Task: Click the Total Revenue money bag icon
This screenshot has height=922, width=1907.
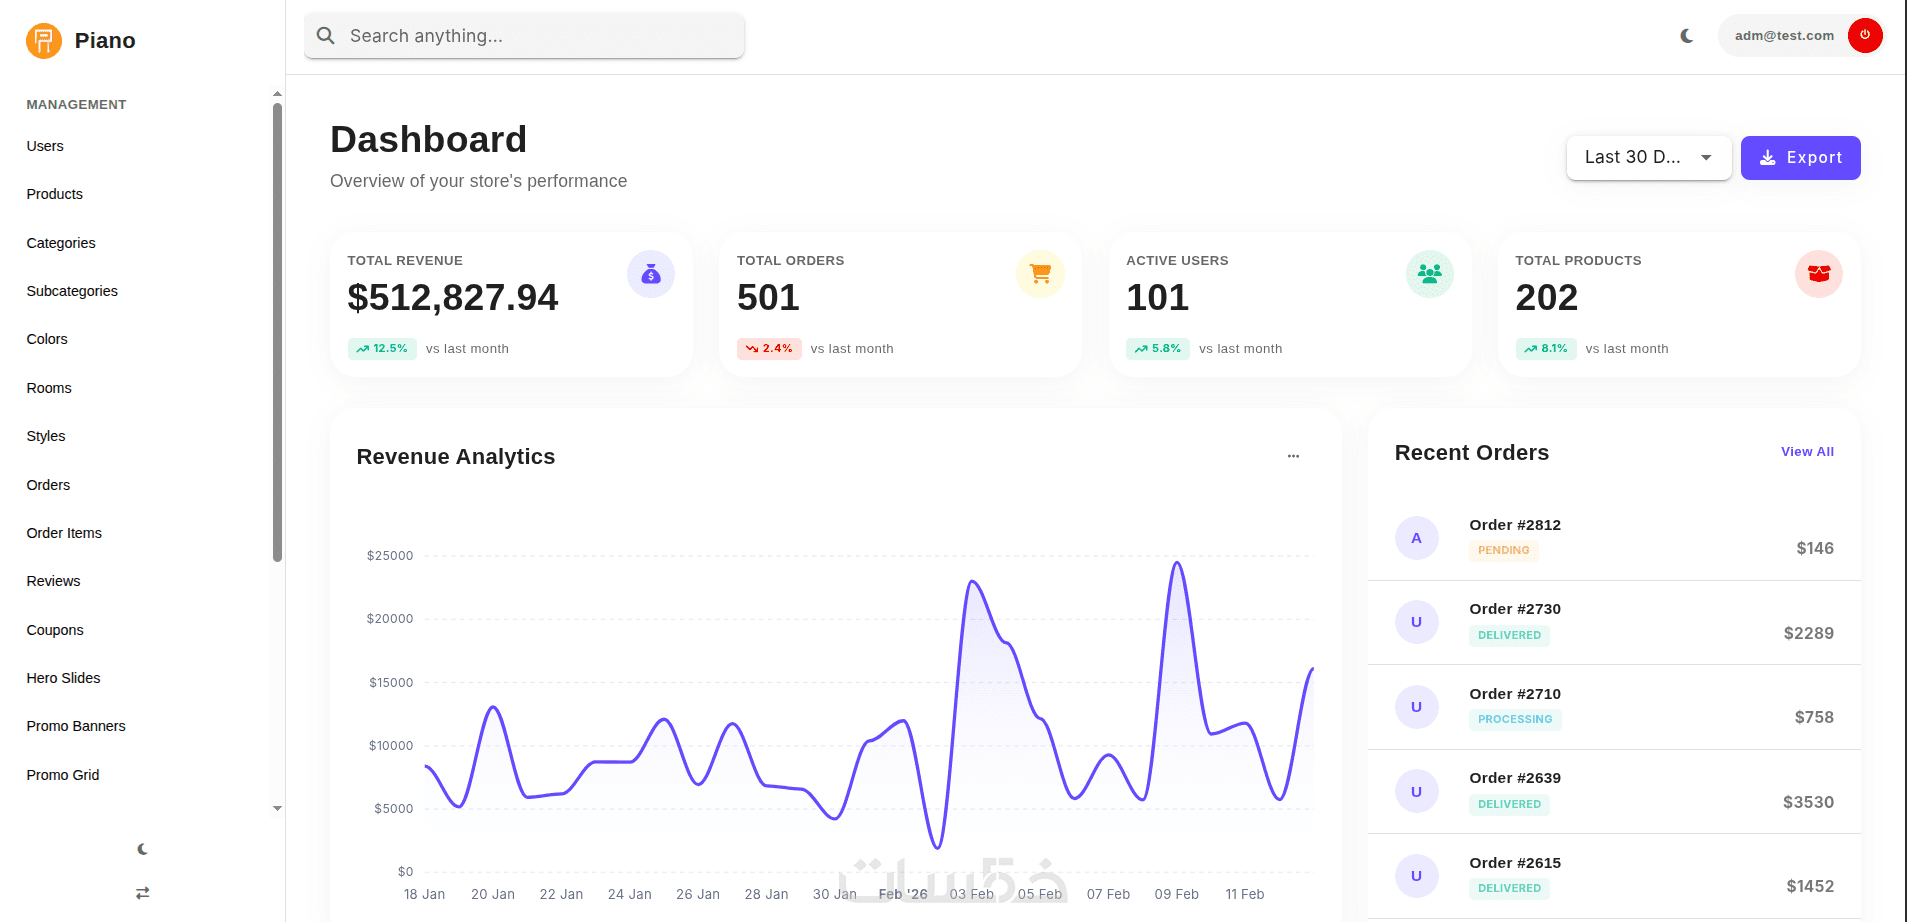Action: pyautogui.click(x=651, y=274)
